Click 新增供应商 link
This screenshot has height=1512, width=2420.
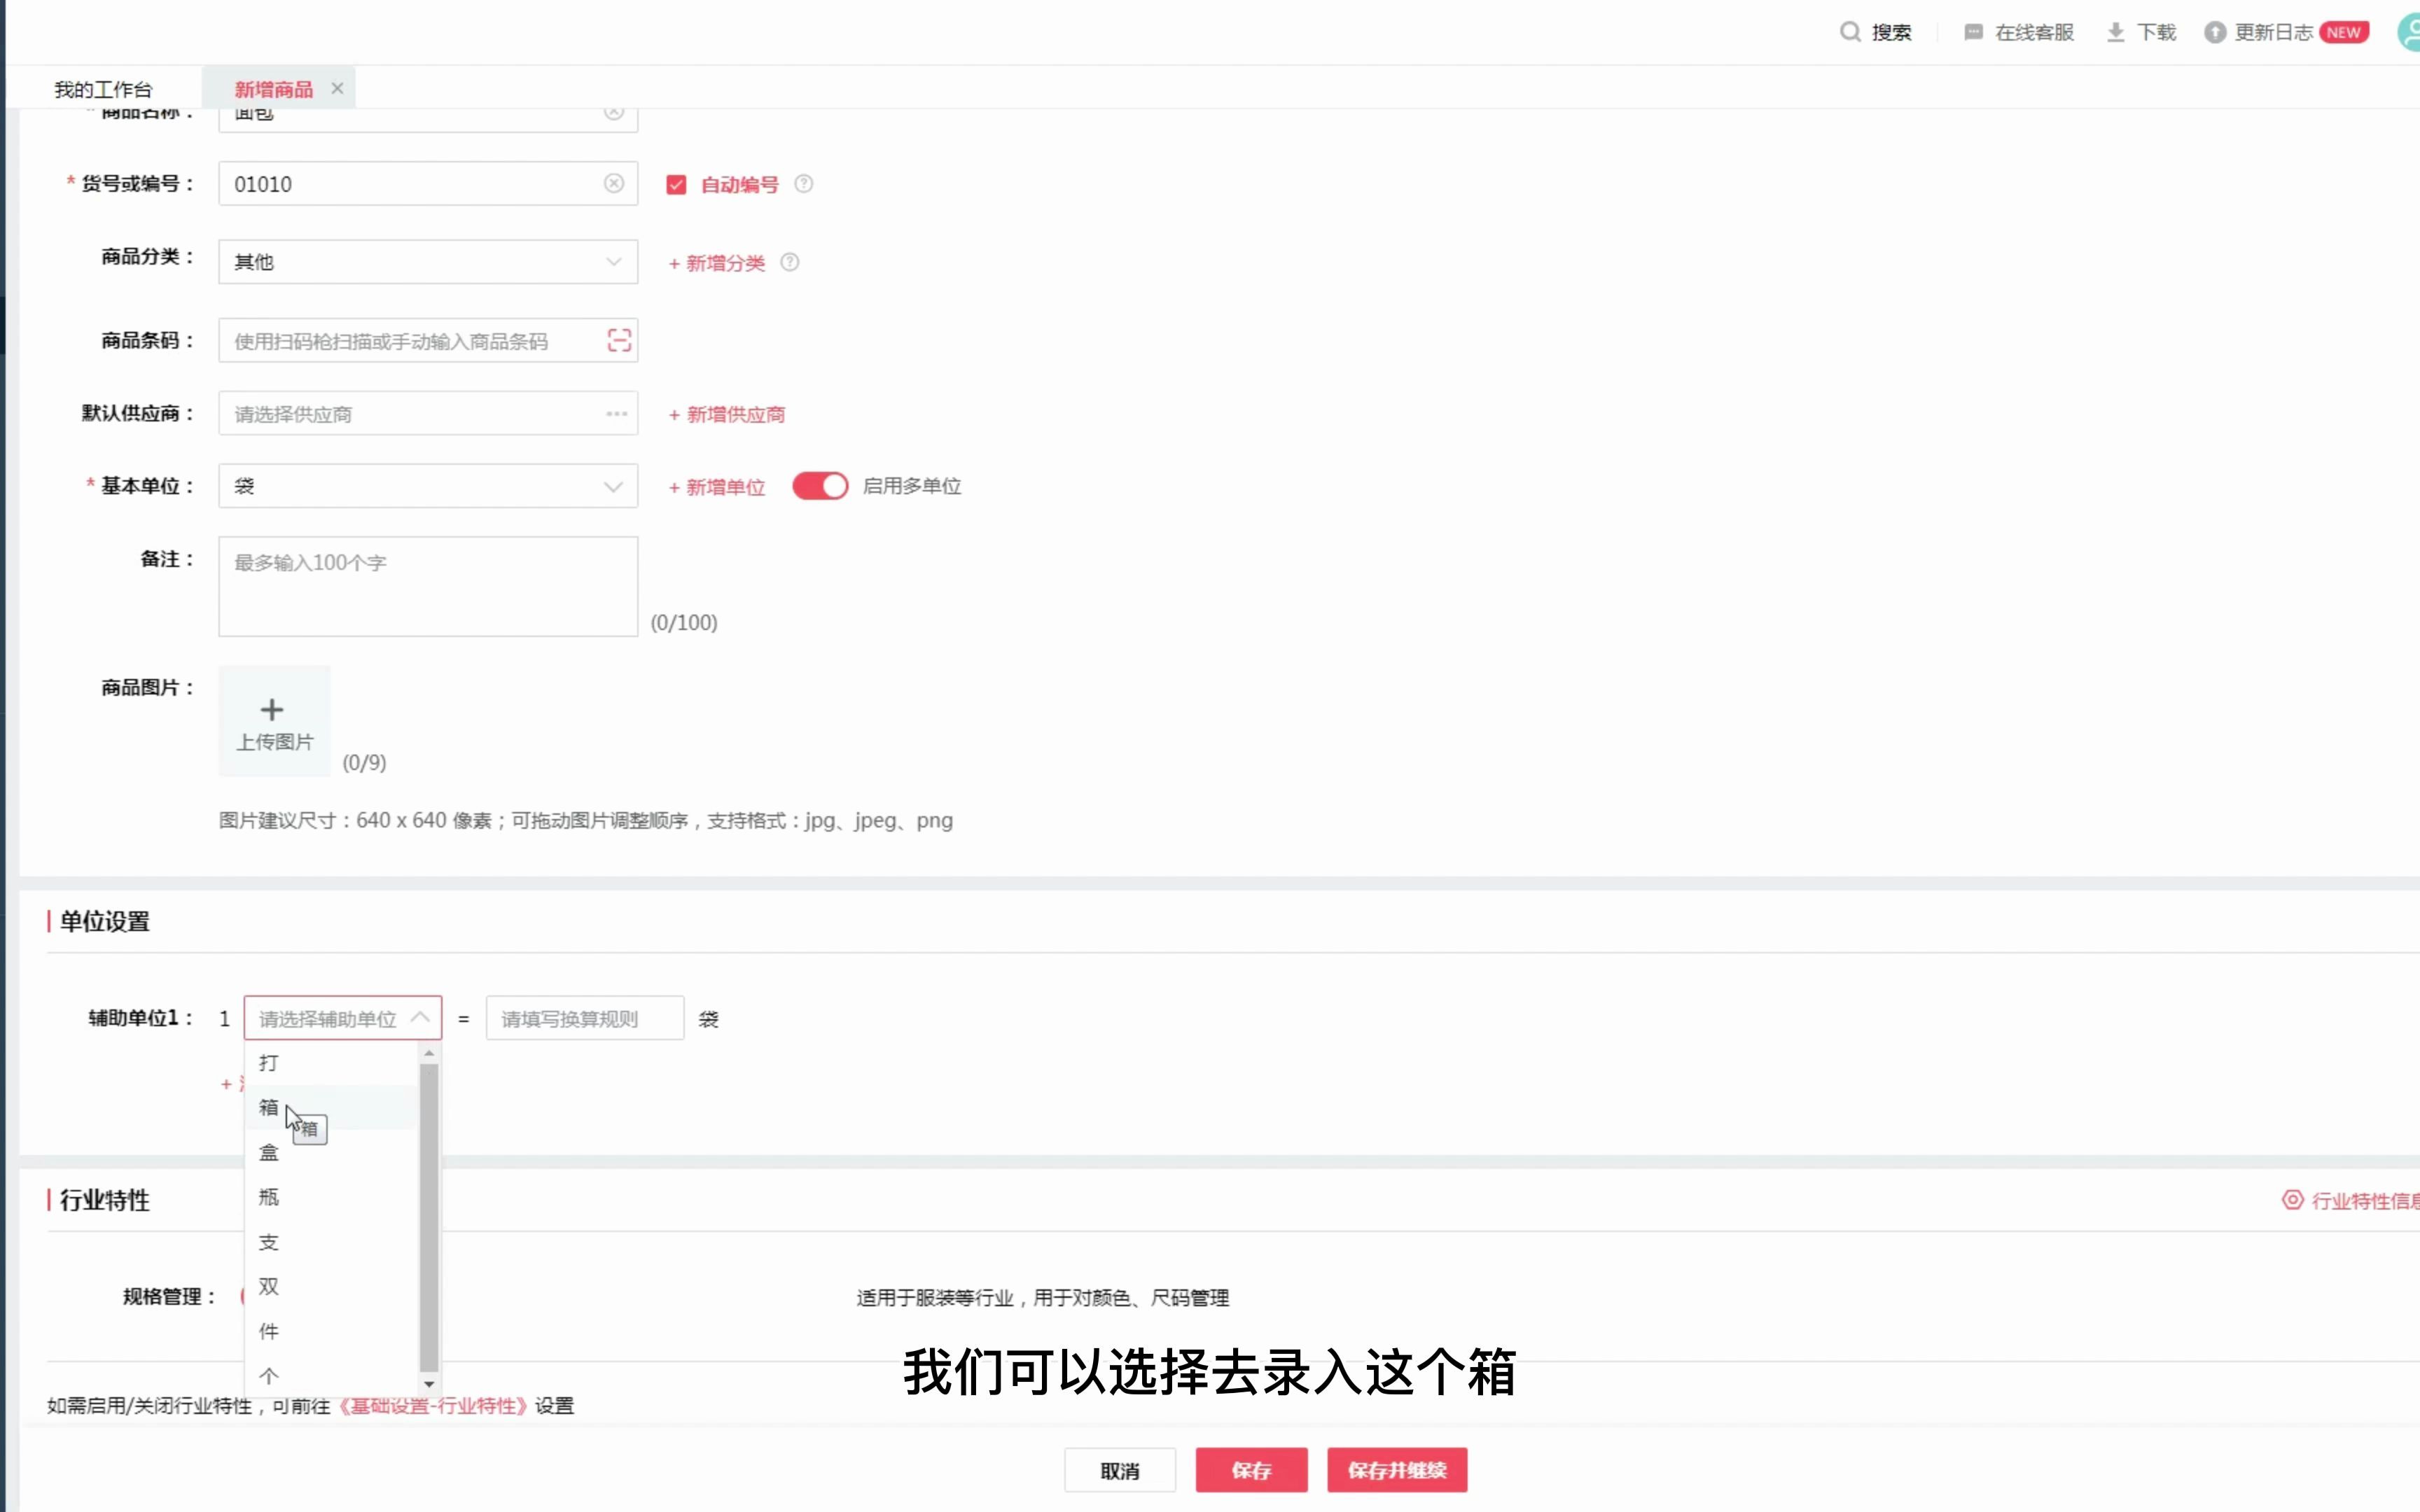click(726, 414)
